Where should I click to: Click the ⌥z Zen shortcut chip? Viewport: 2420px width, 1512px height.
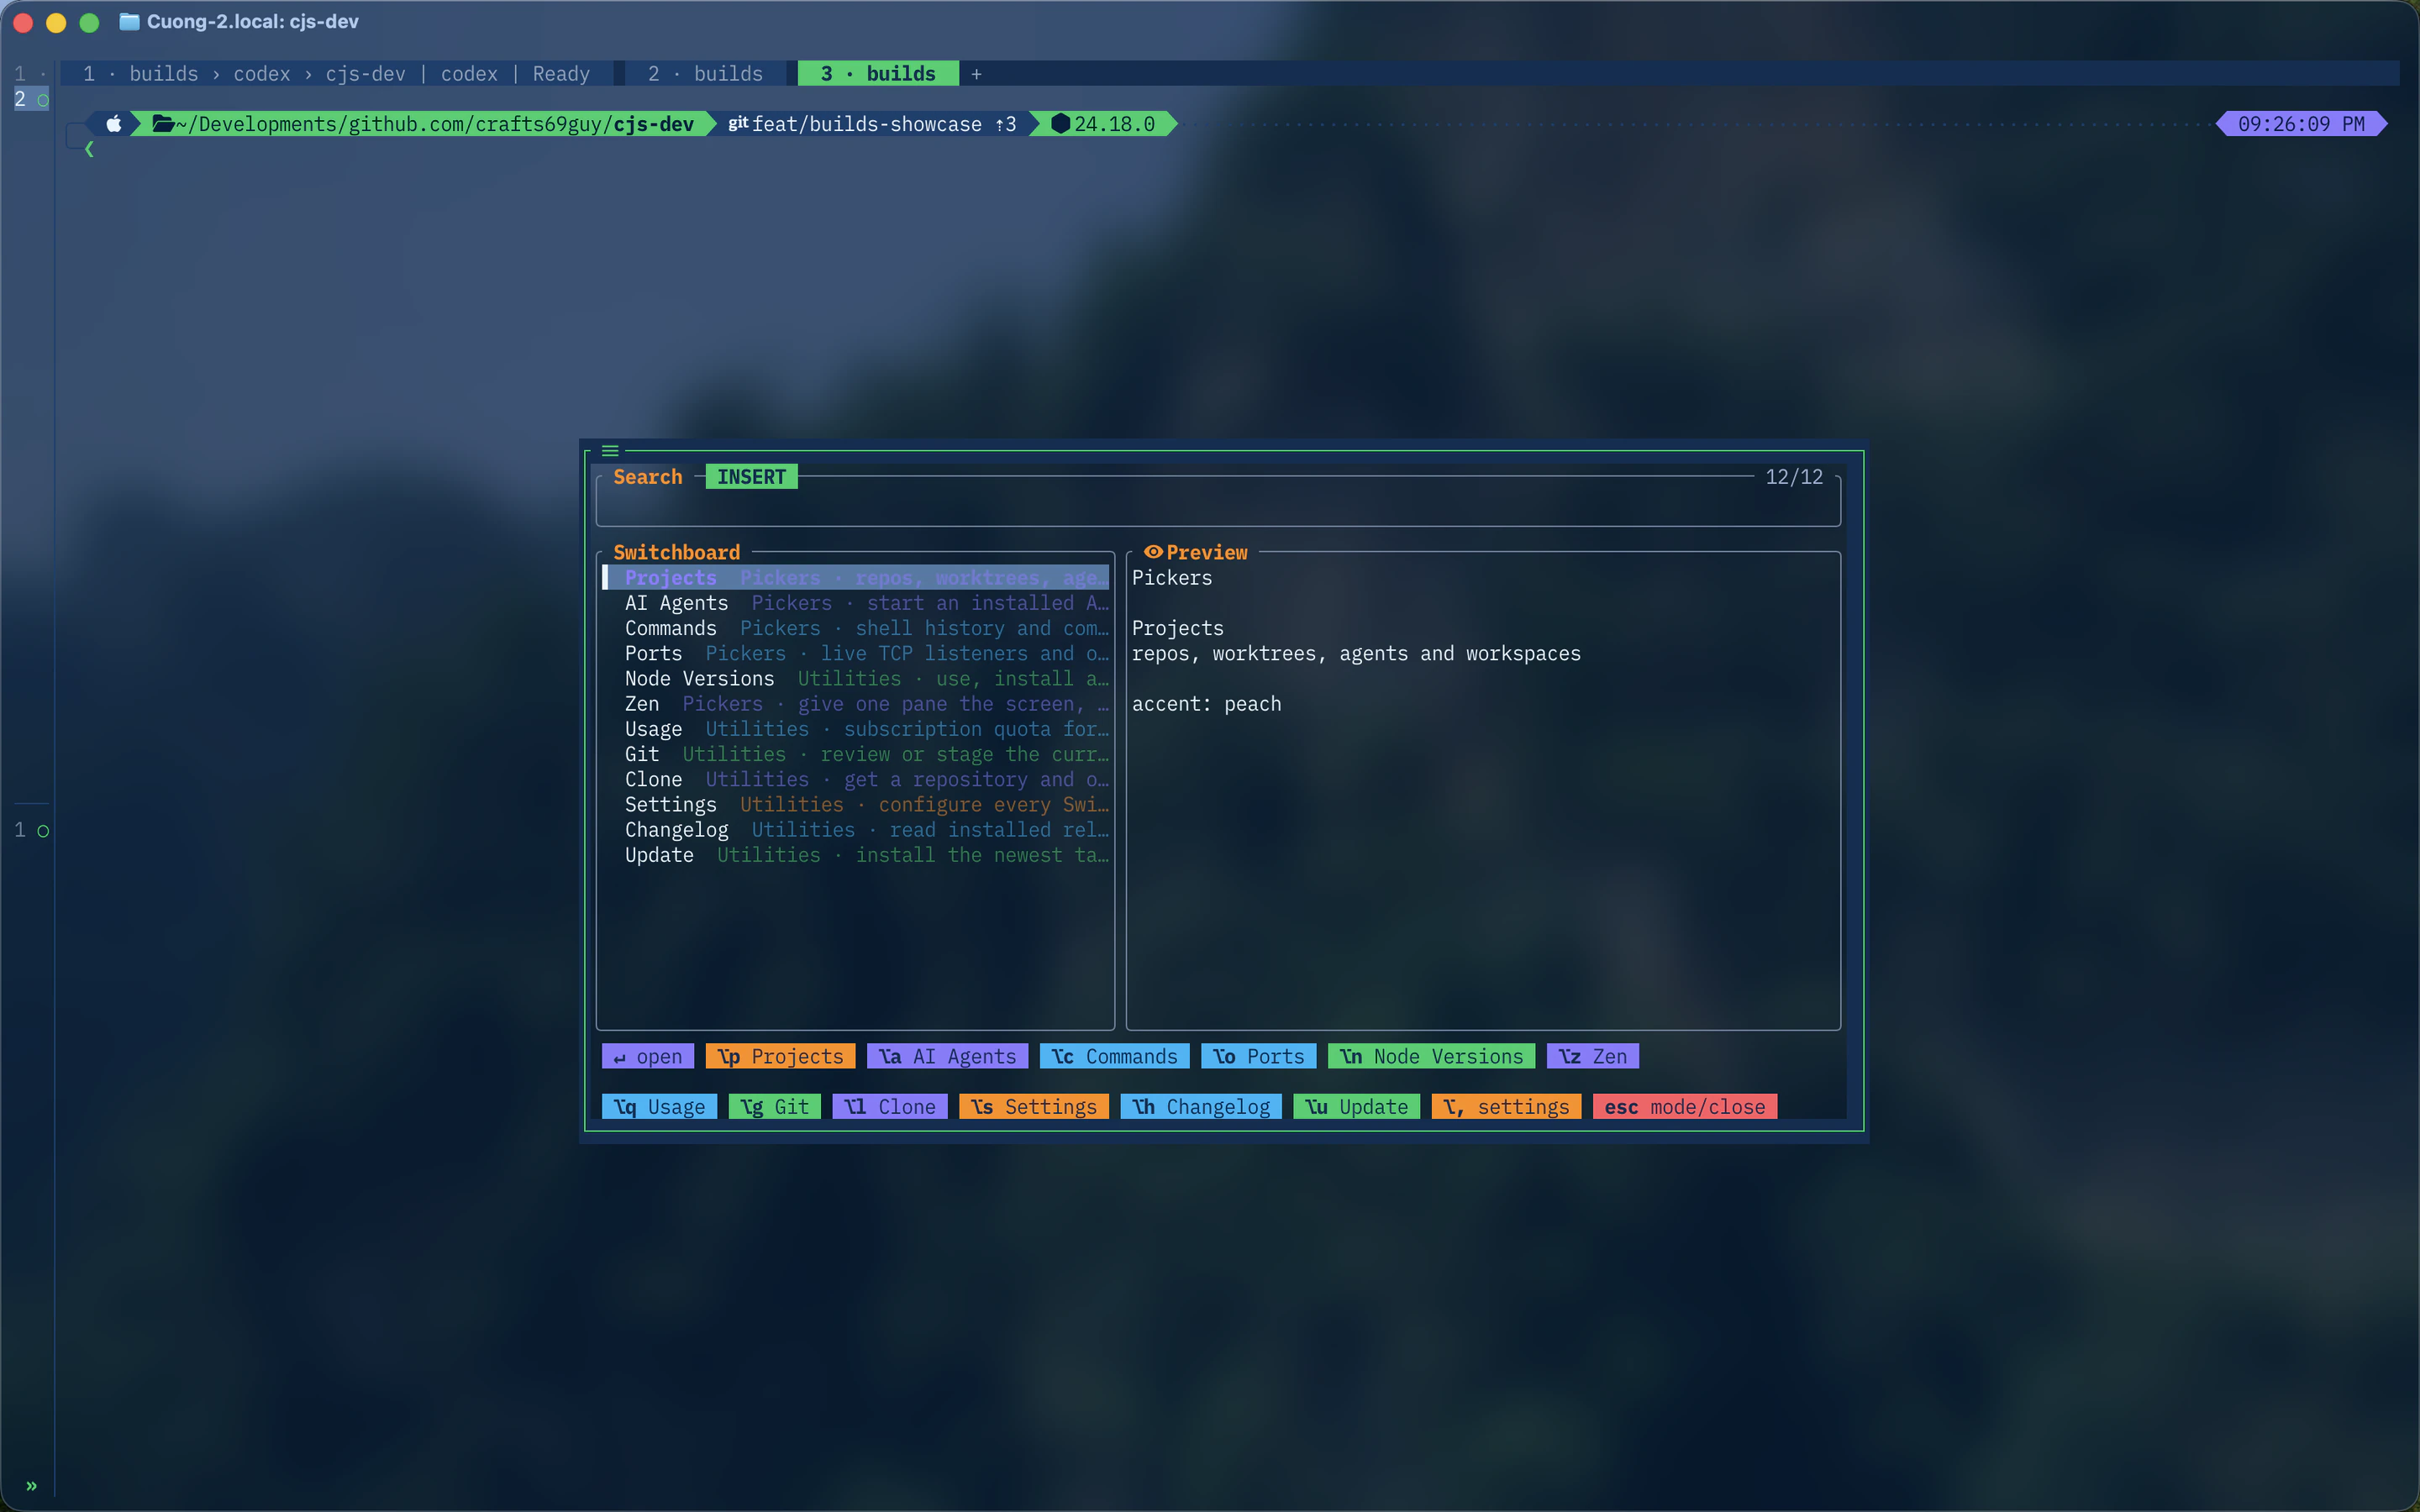1593,1056
